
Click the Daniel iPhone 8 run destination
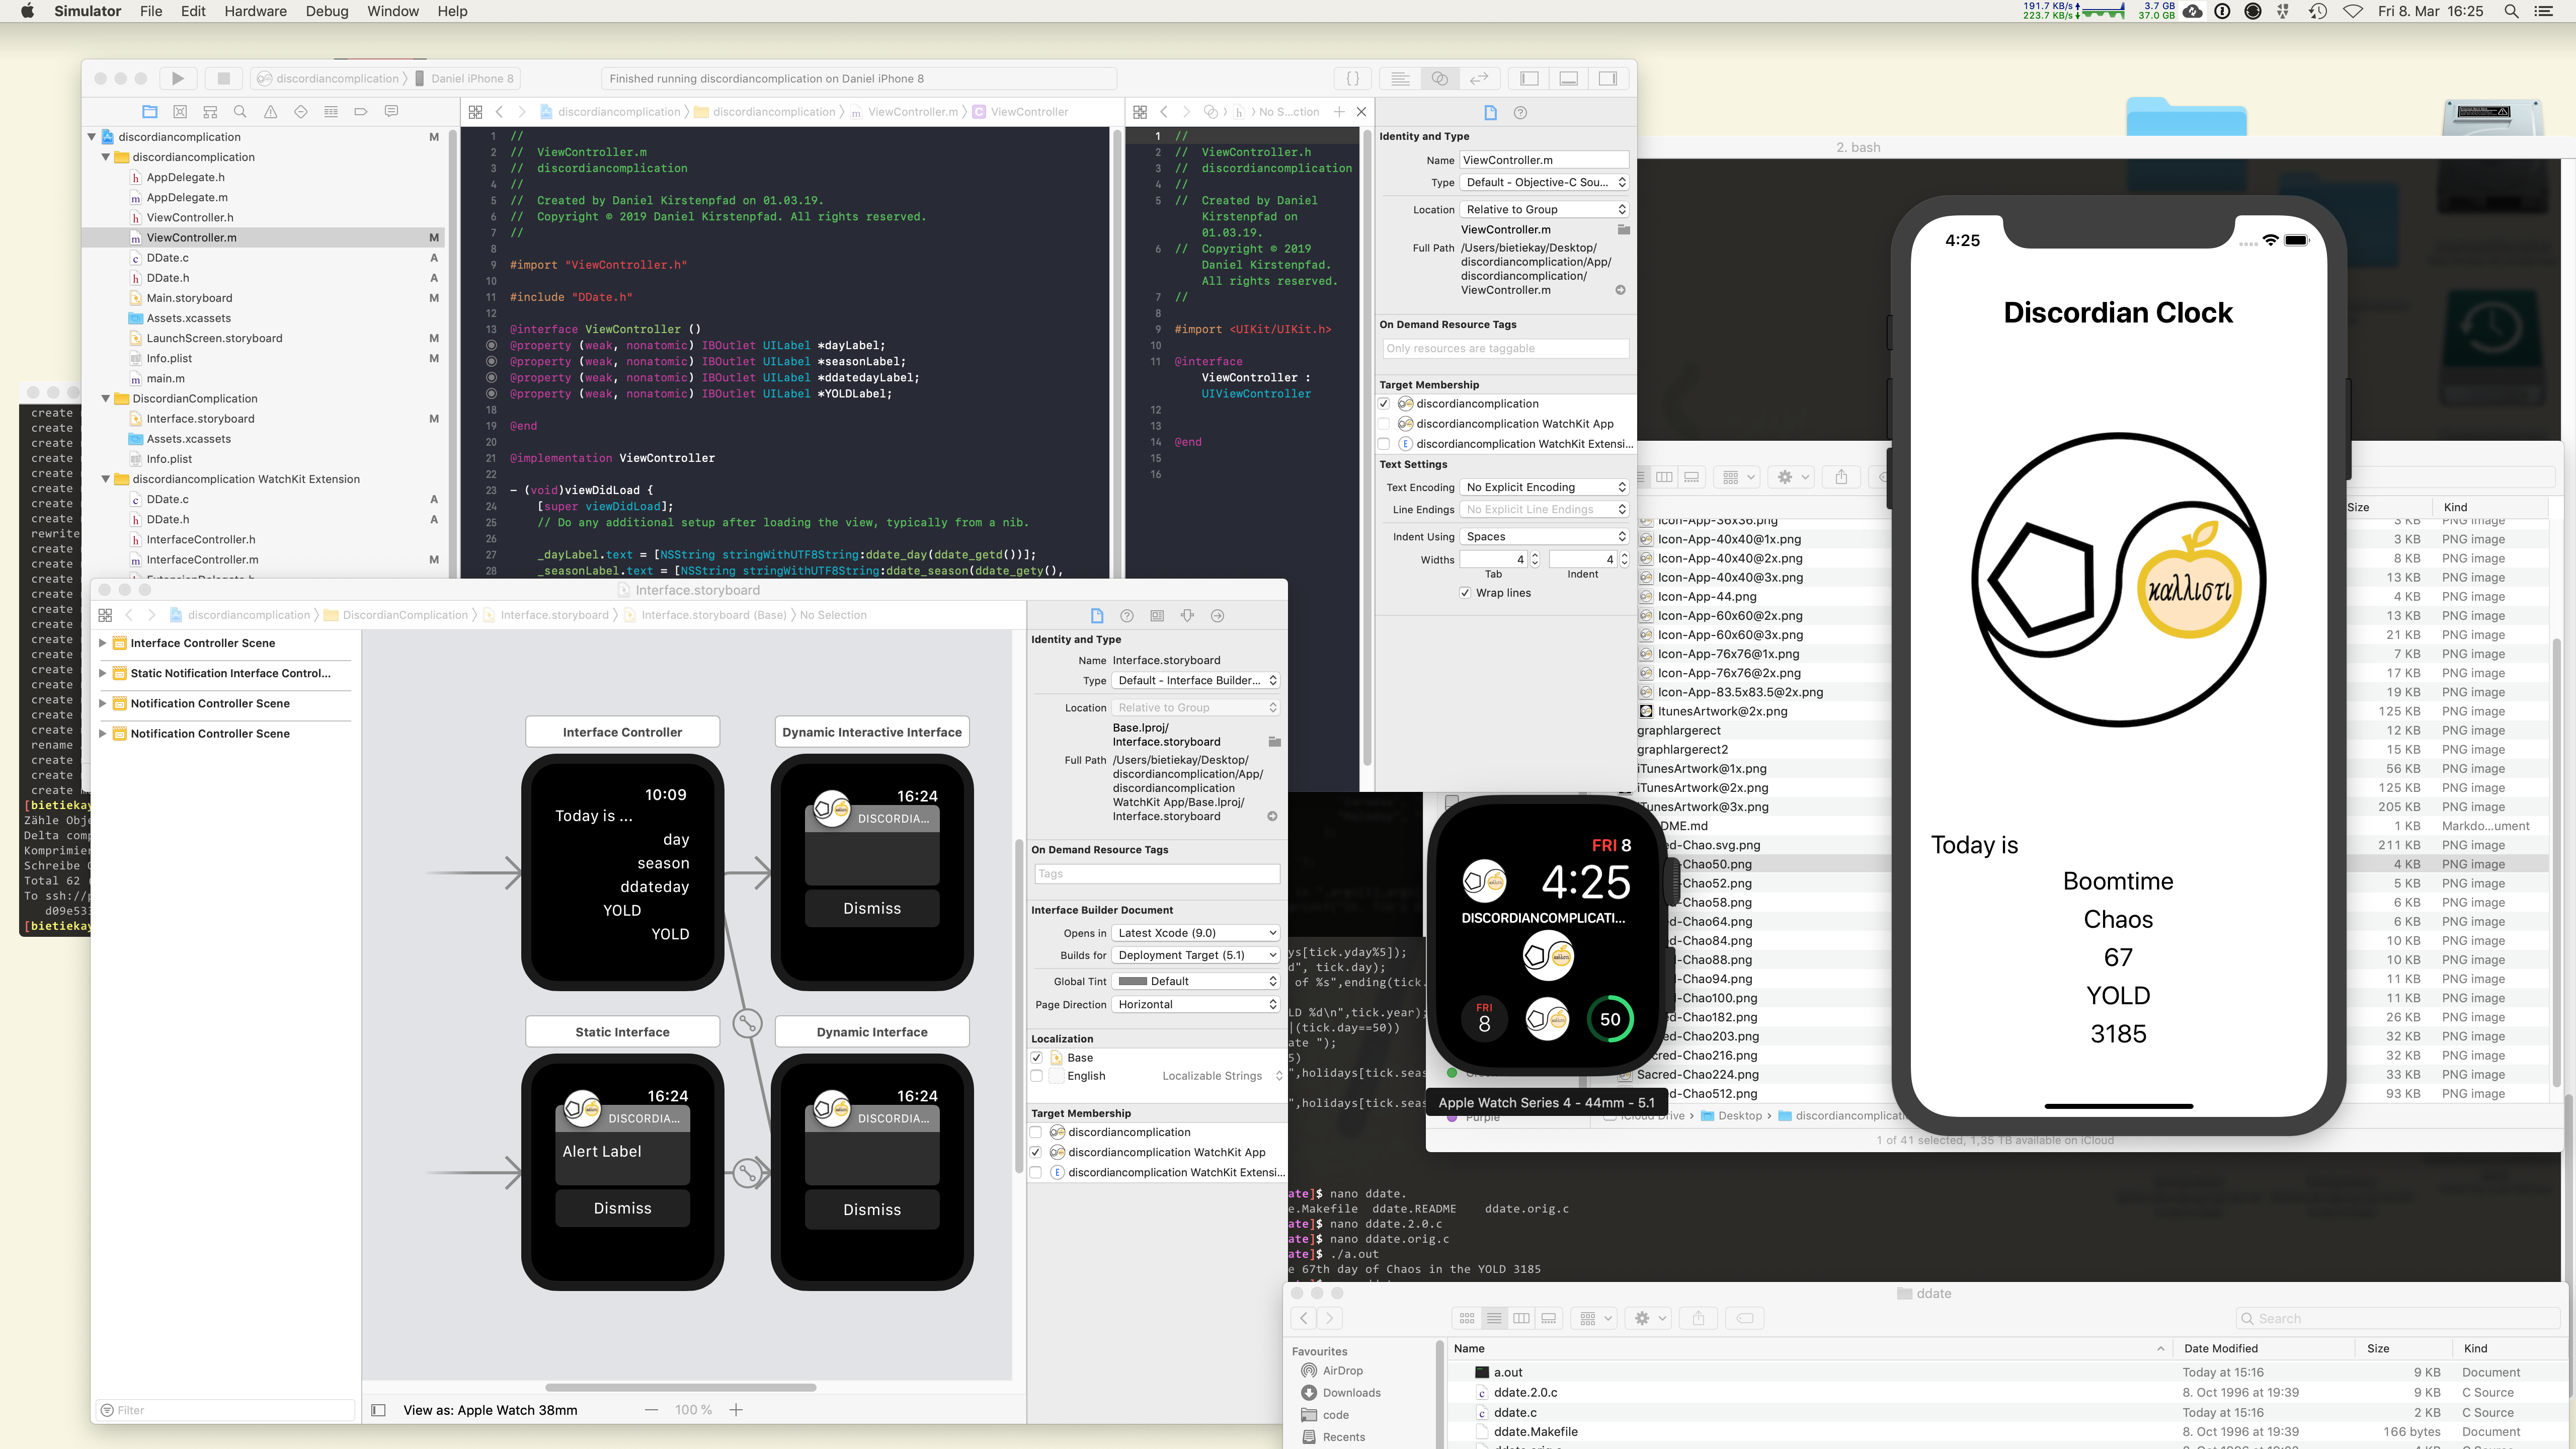[465, 78]
